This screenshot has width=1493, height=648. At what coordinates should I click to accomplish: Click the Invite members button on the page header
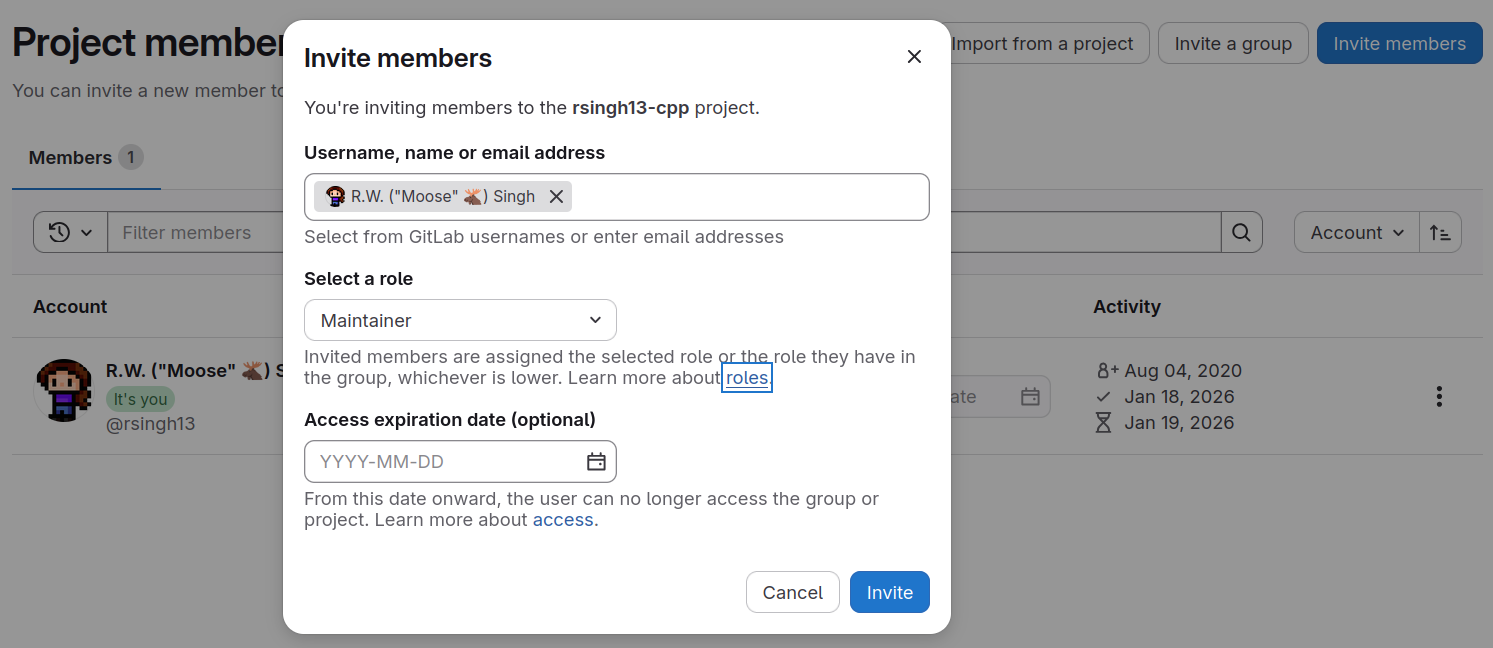(x=1400, y=44)
